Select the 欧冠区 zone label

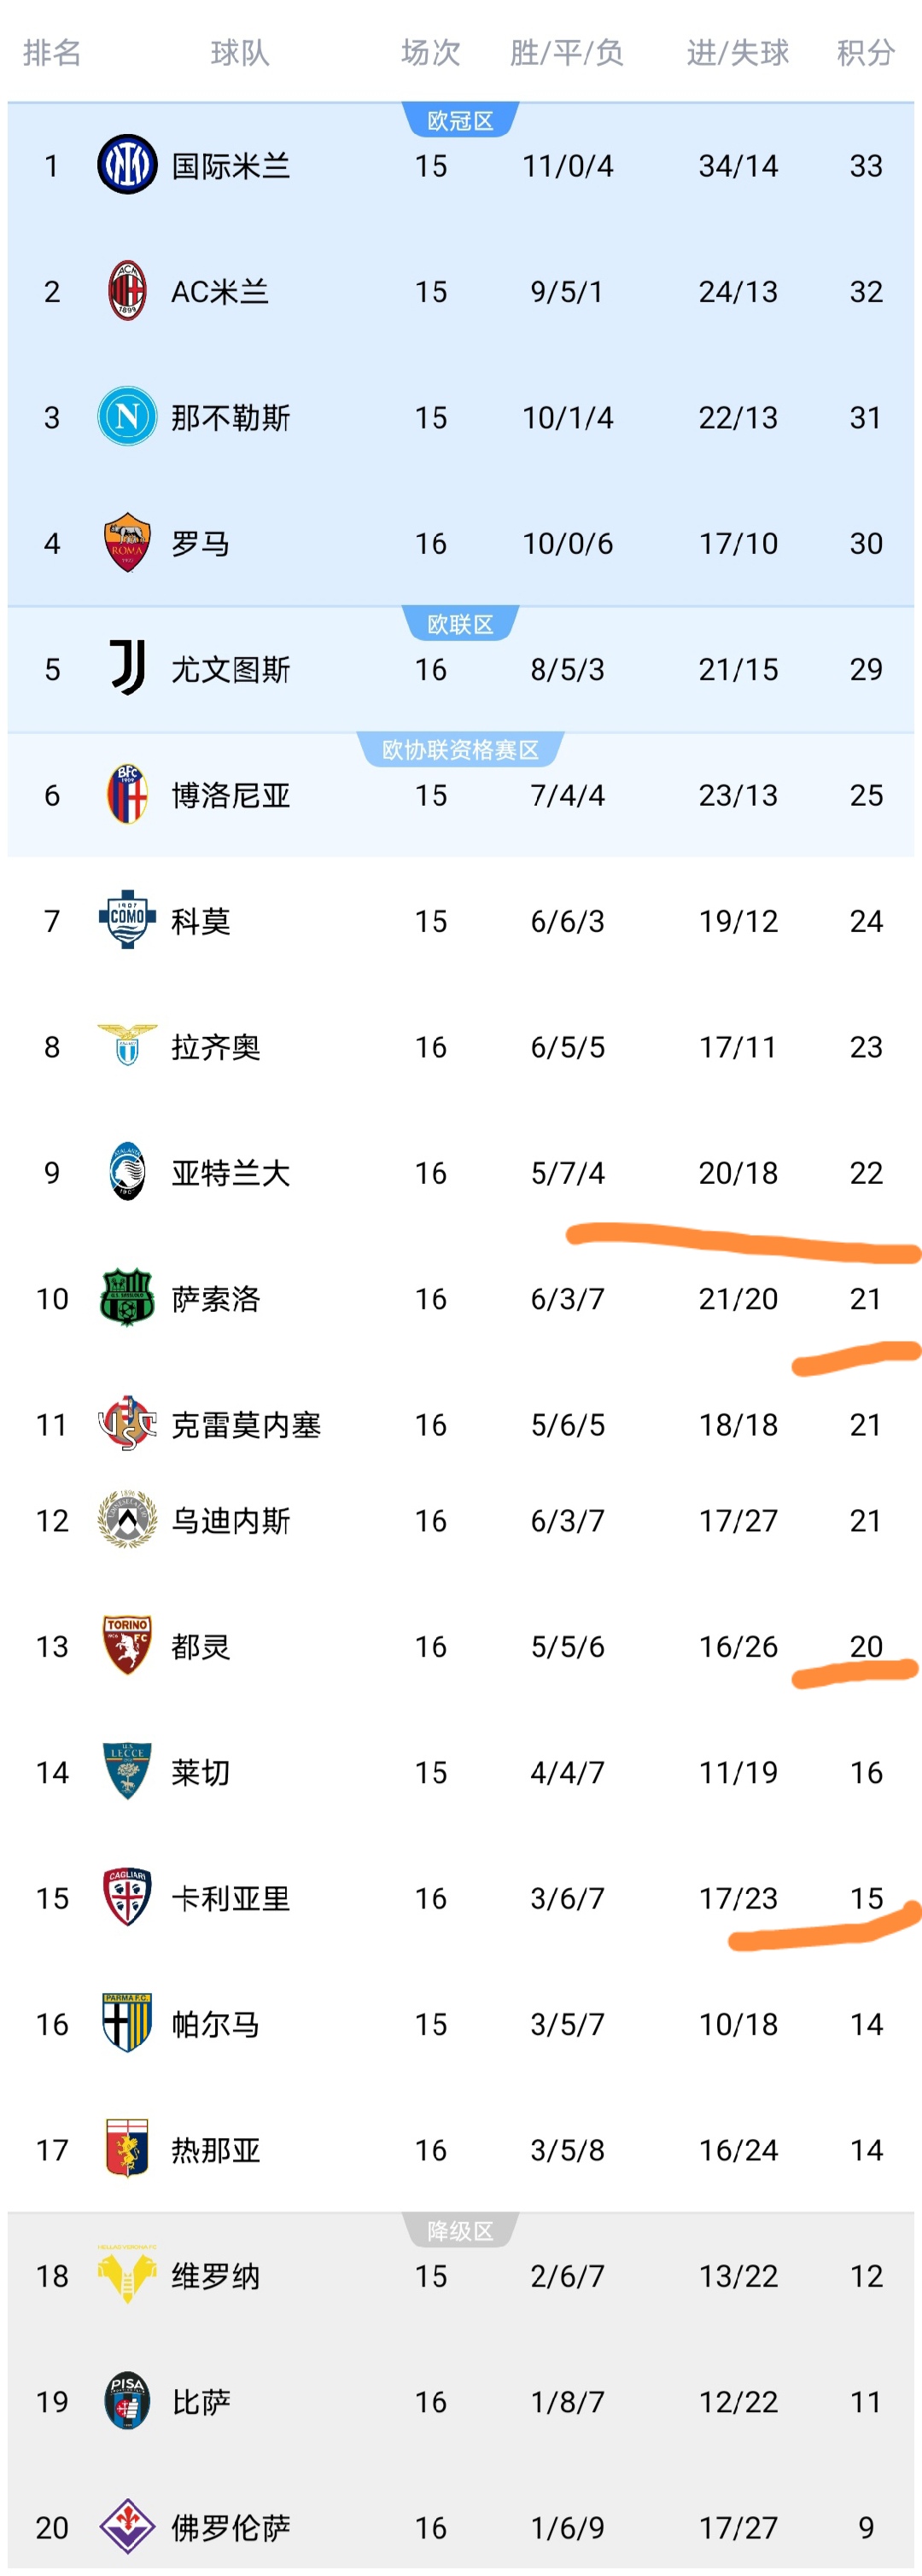pos(460,121)
